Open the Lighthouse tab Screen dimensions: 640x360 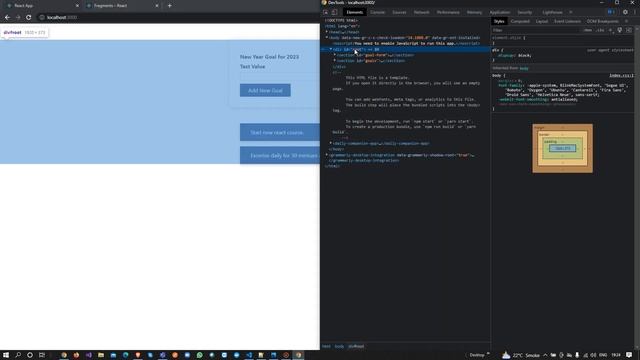tap(553, 12)
